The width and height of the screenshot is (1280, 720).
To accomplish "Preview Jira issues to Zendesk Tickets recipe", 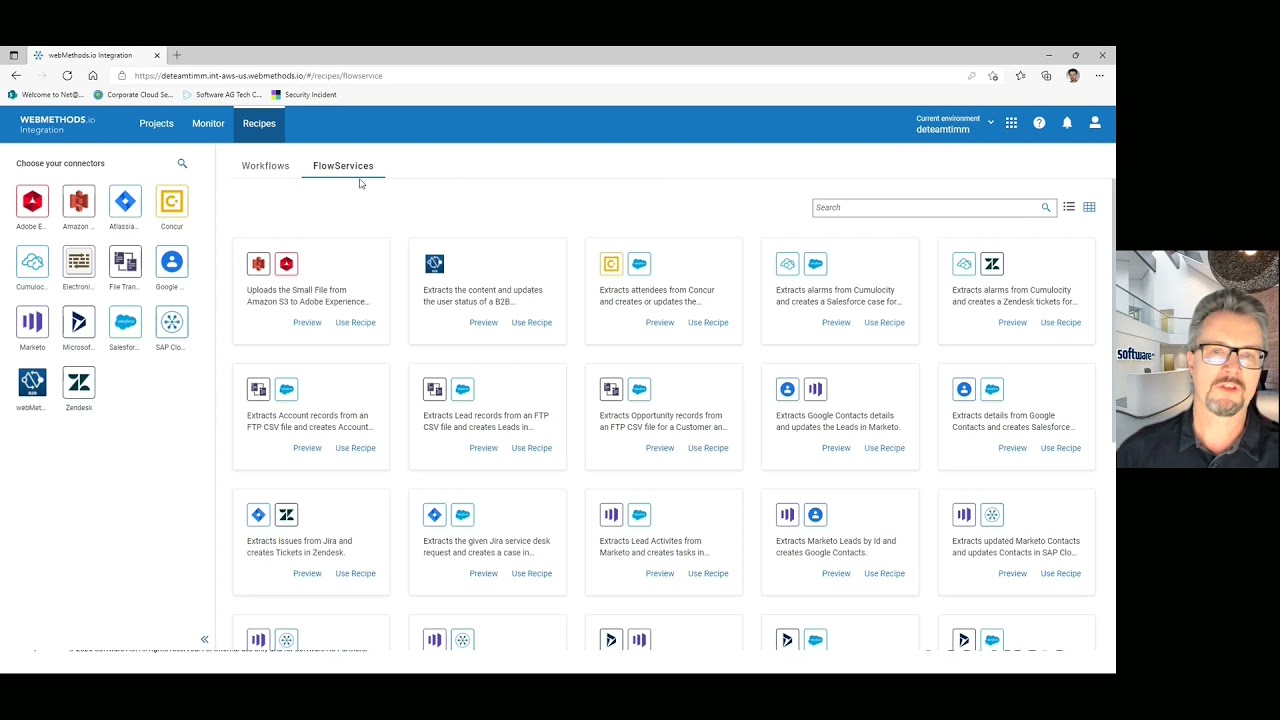I will (307, 573).
